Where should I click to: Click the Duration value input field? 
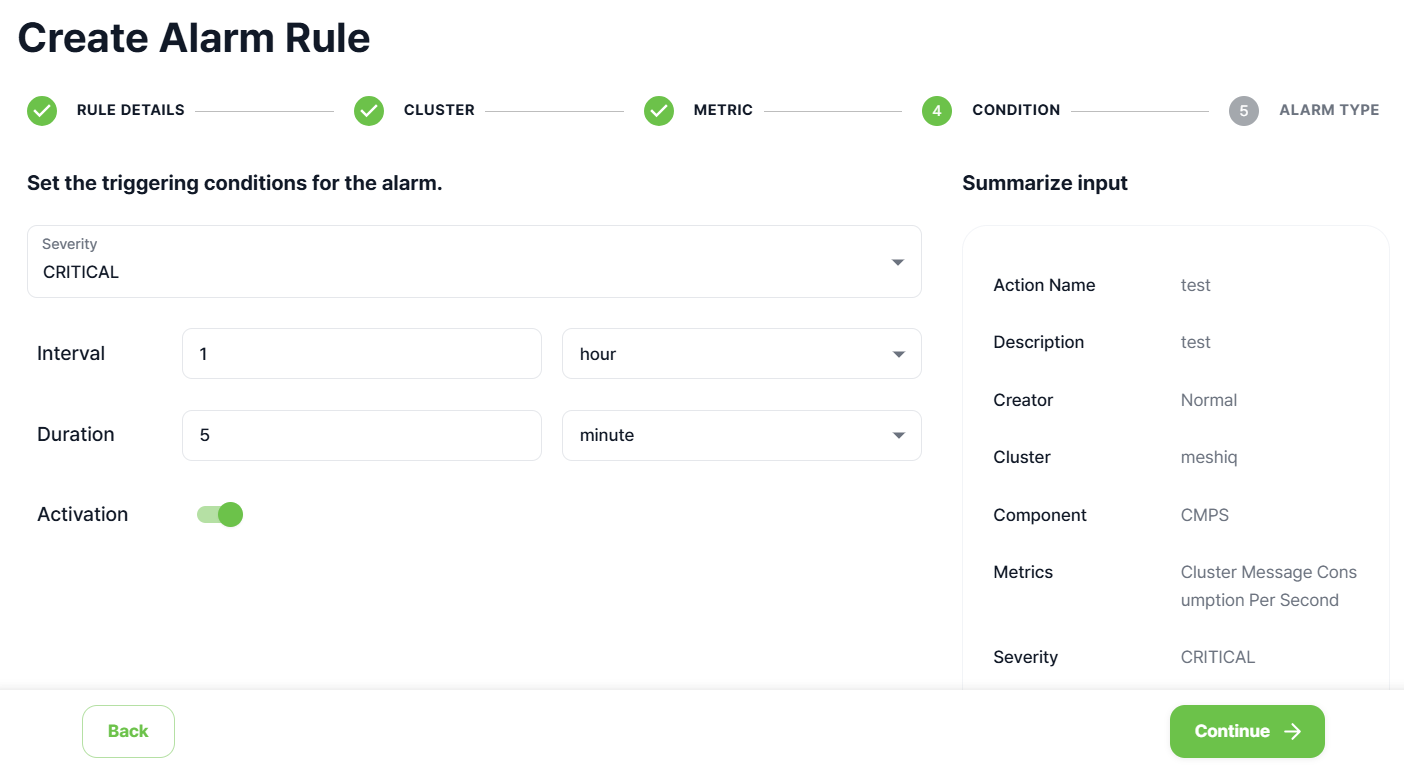pos(361,436)
